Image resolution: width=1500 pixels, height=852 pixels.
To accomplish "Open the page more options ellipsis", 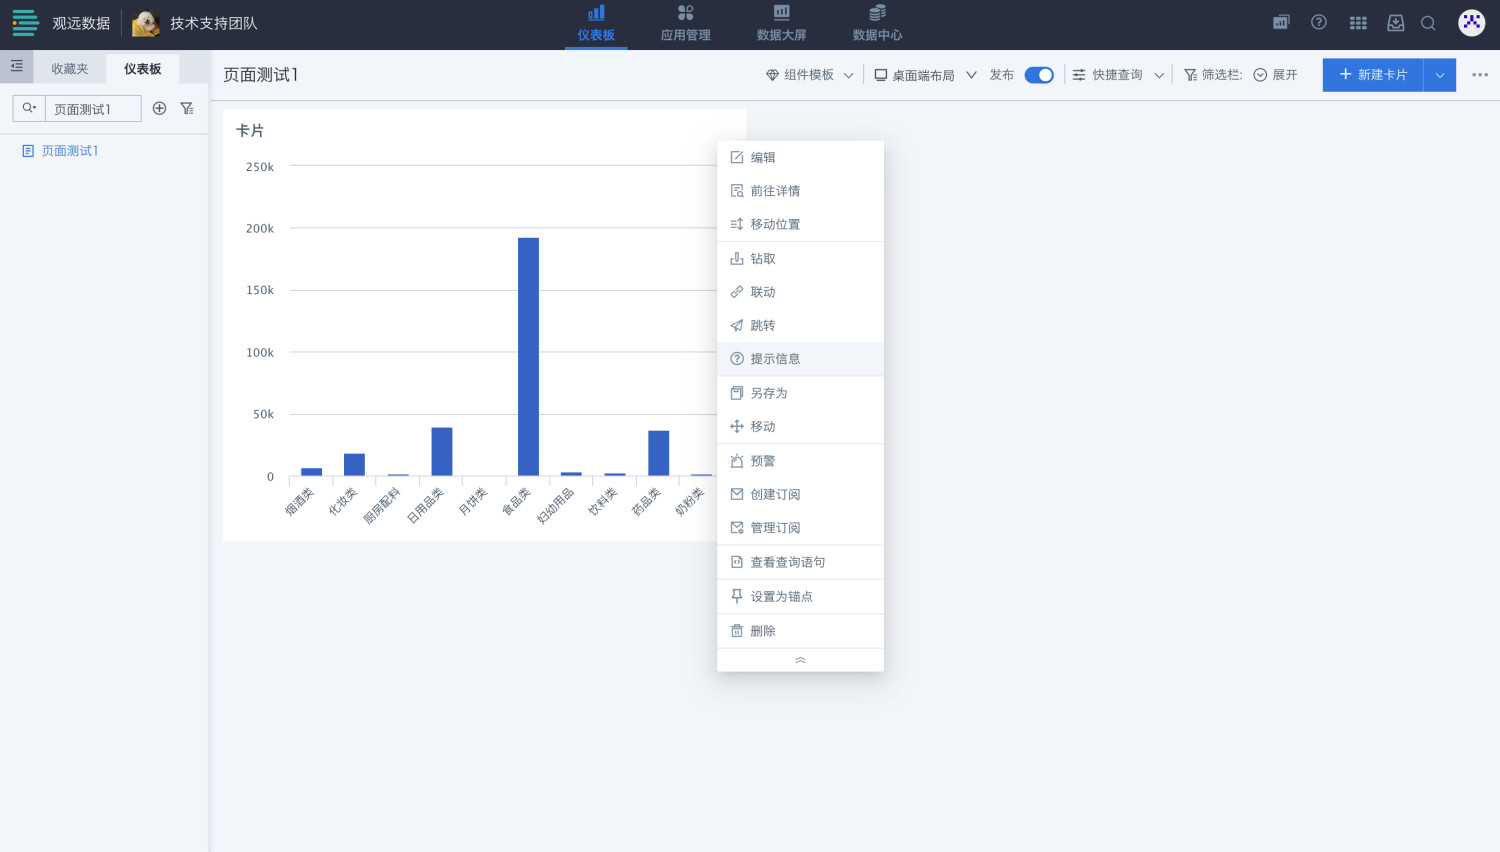I will click(1480, 75).
